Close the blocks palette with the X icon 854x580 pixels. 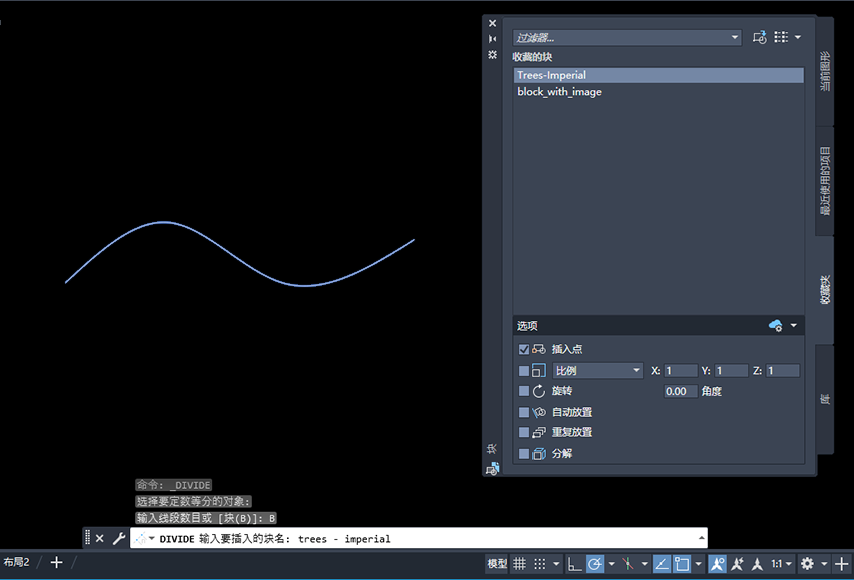coord(492,23)
